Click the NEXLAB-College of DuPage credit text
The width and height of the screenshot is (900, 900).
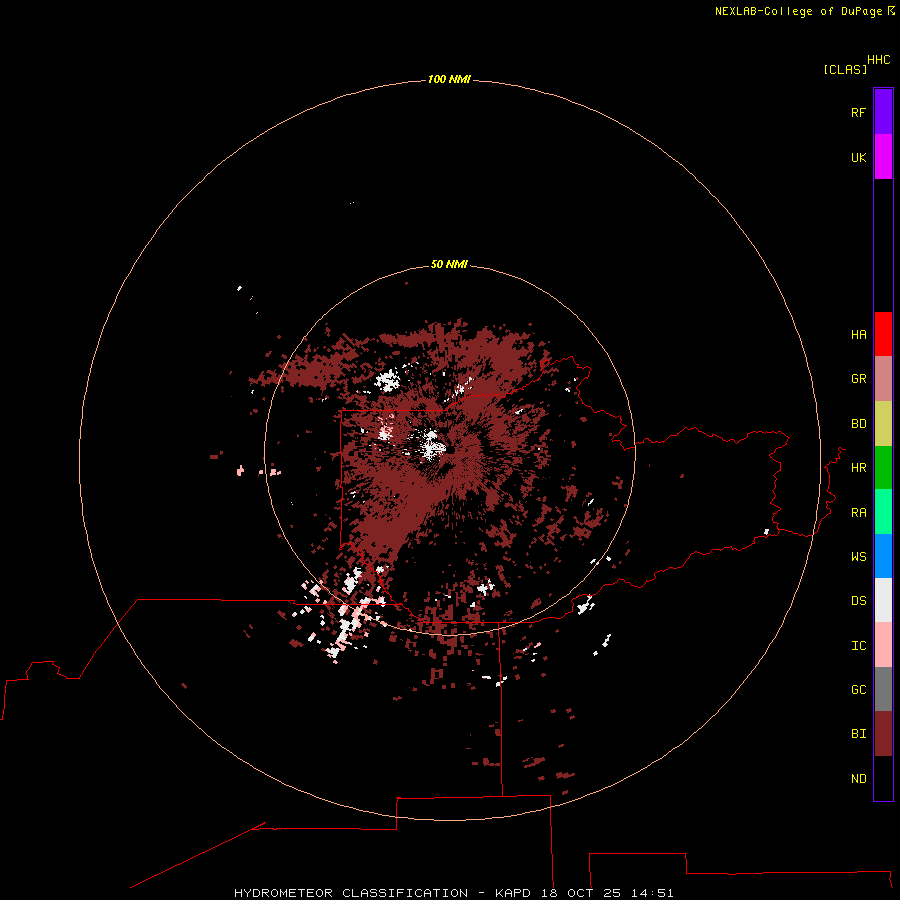pos(798,11)
